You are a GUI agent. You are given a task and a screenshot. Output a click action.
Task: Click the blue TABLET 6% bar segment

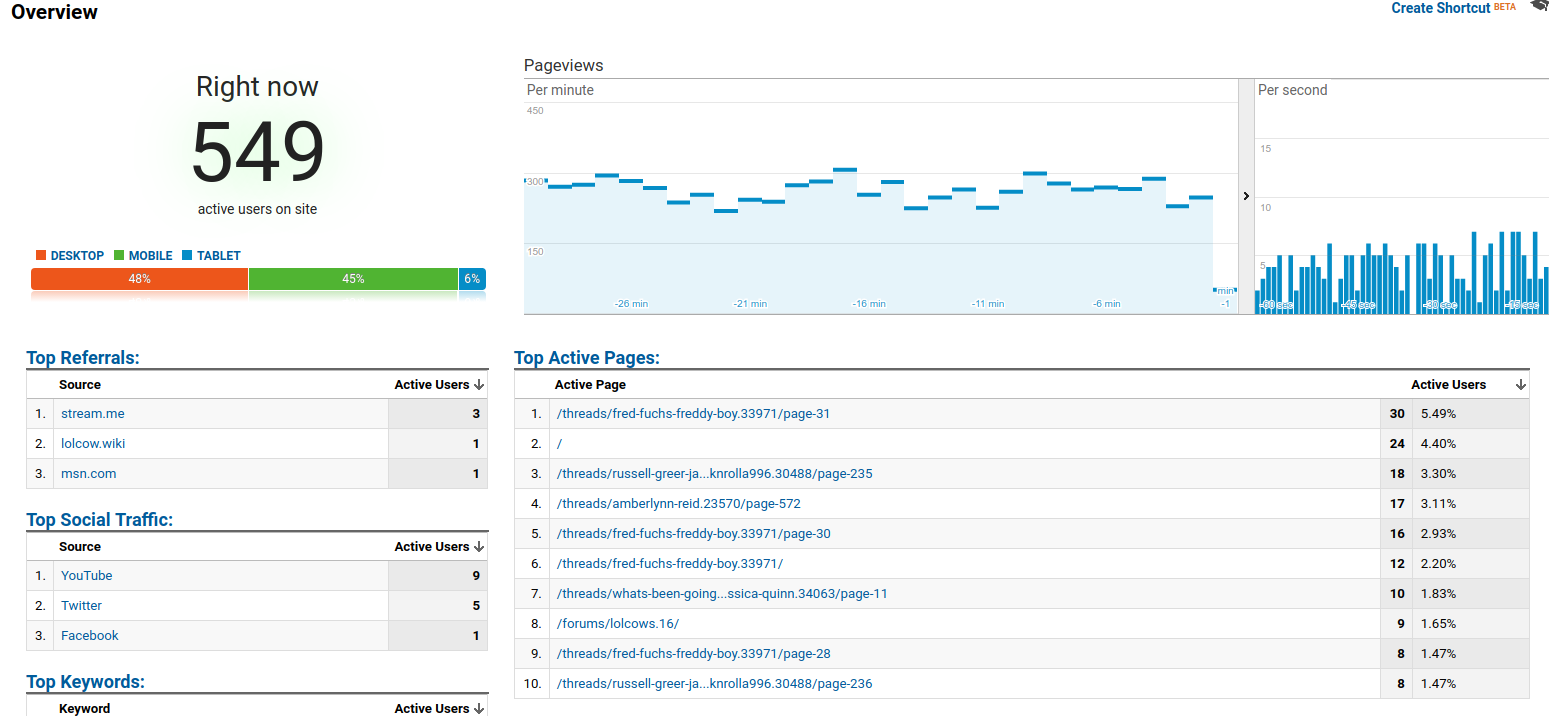(472, 279)
